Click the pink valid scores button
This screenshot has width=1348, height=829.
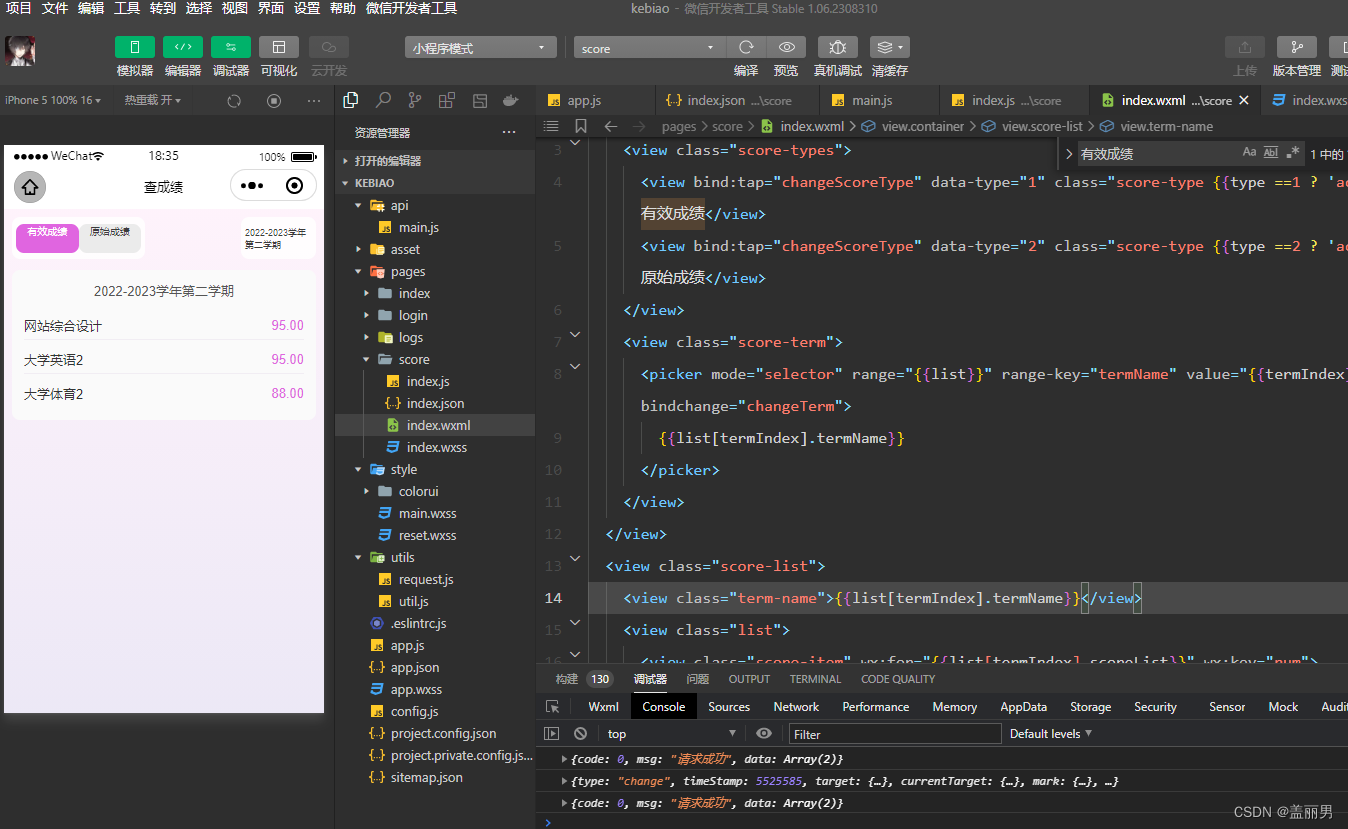[47, 237]
